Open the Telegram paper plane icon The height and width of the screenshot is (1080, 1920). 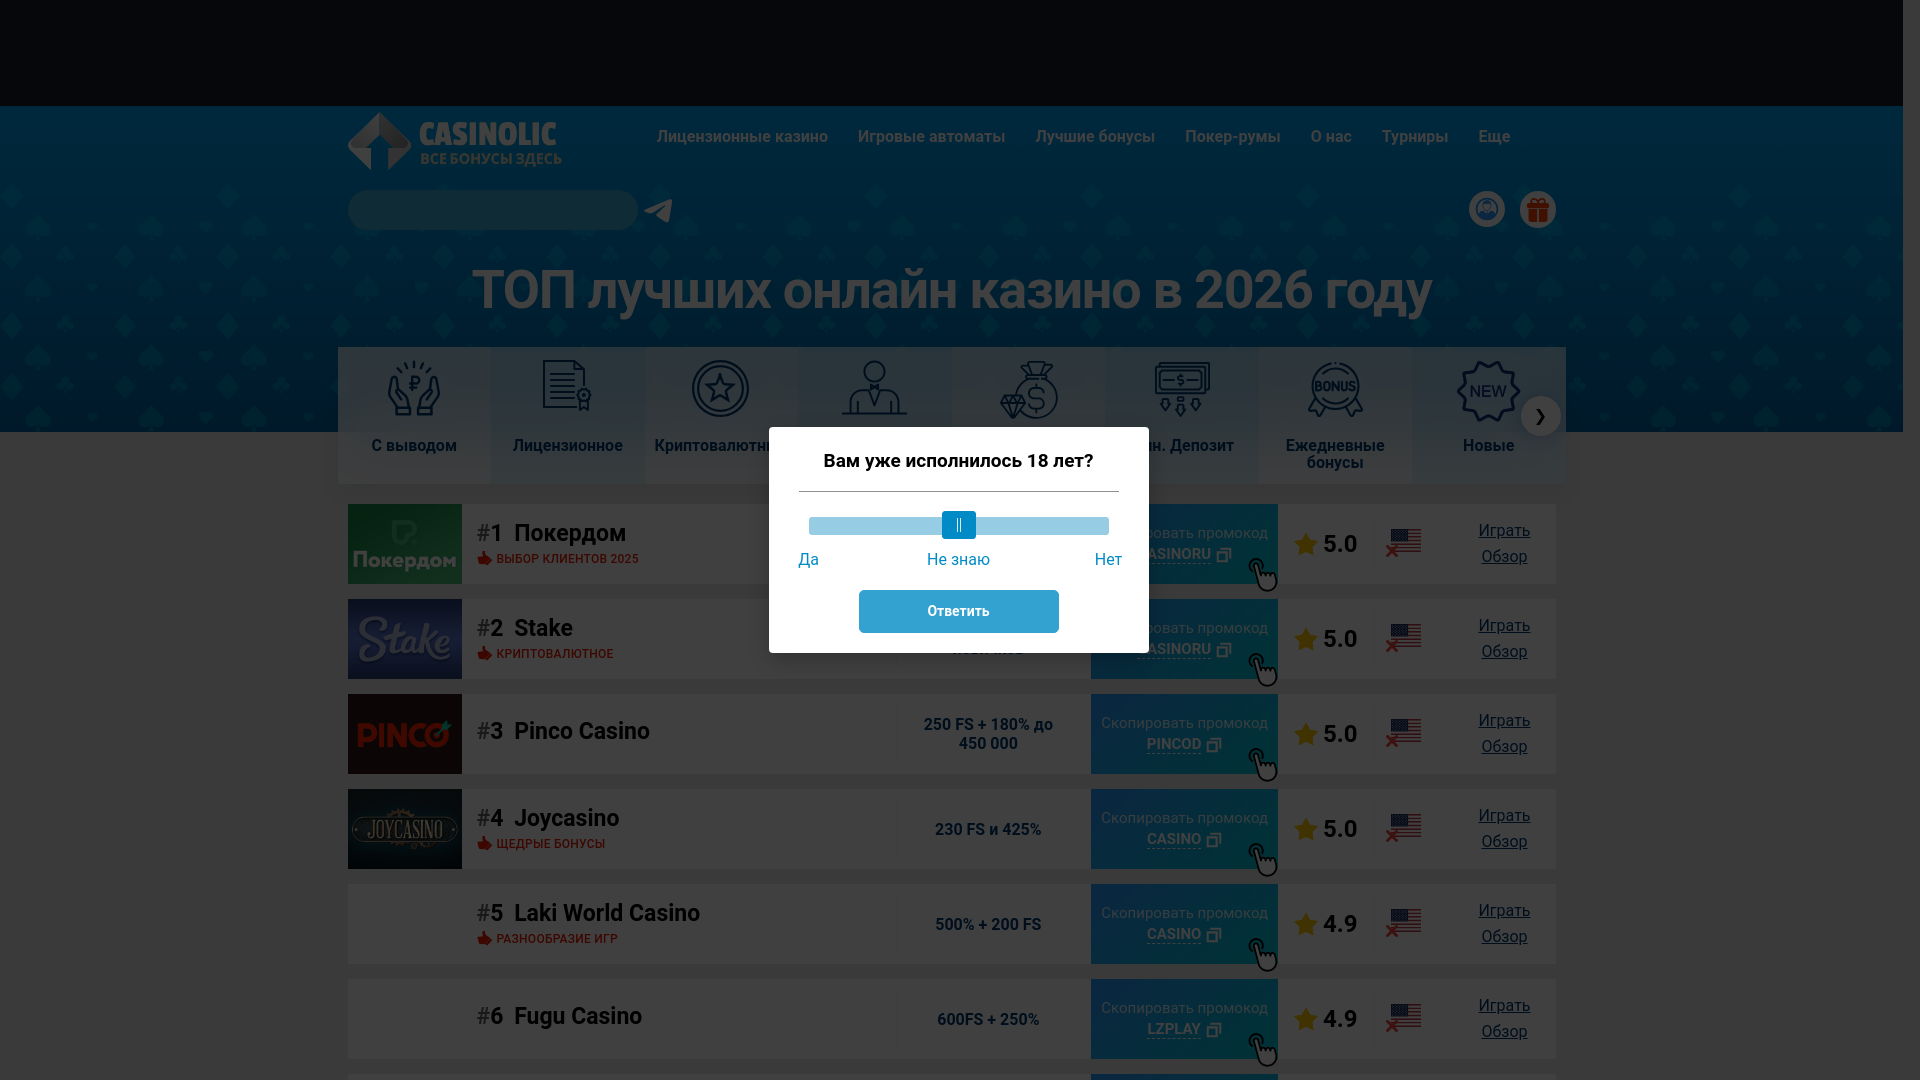click(x=658, y=210)
